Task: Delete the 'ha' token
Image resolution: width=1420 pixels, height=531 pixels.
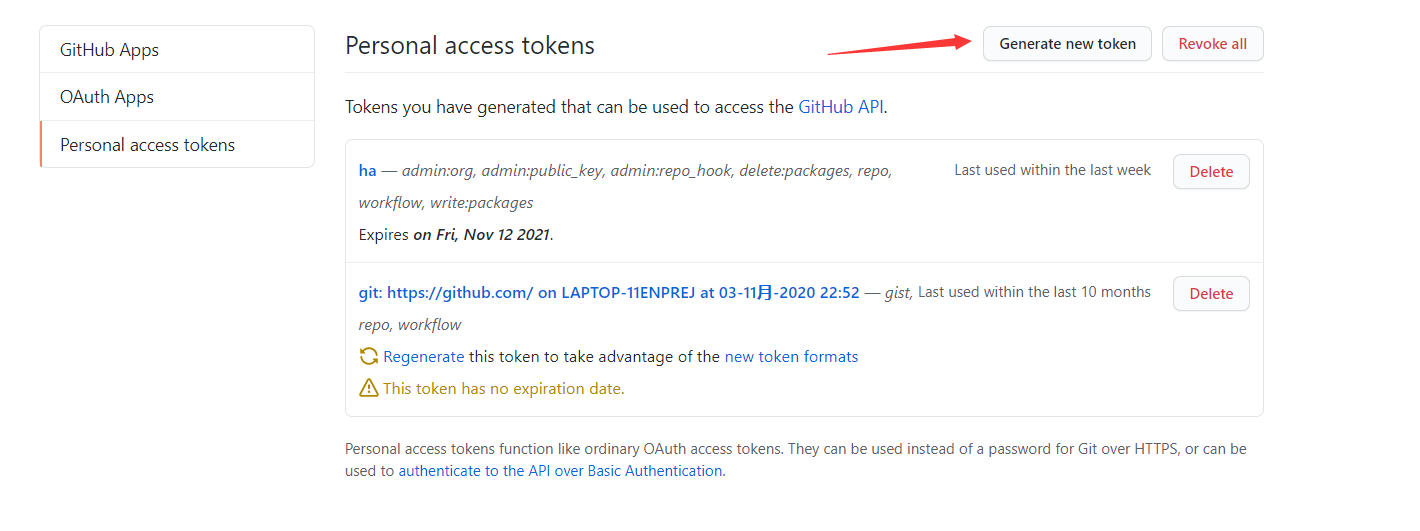Action: pyautogui.click(x=1211, y=171)
